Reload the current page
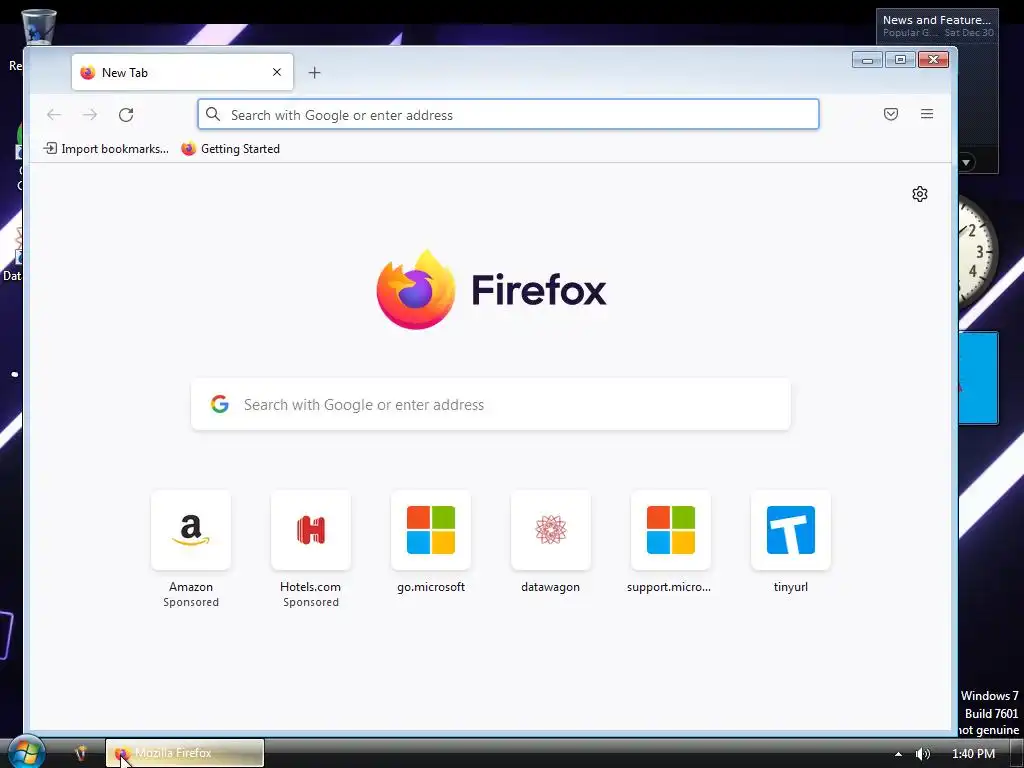The image size is (1024, 768). click(x=126, y=115)
